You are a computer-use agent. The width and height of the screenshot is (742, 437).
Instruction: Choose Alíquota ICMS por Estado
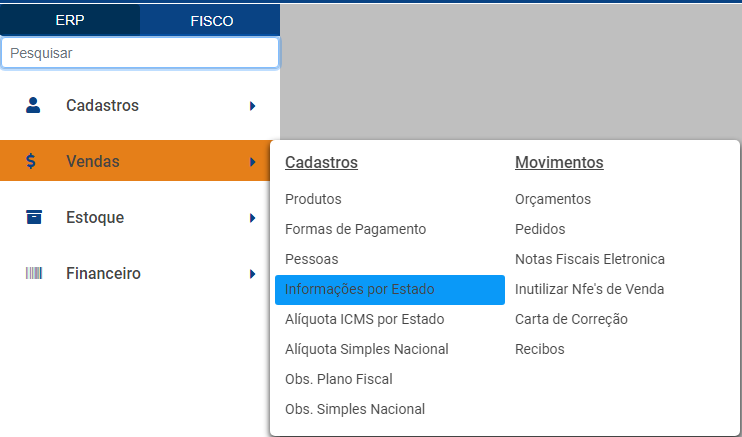364,319
